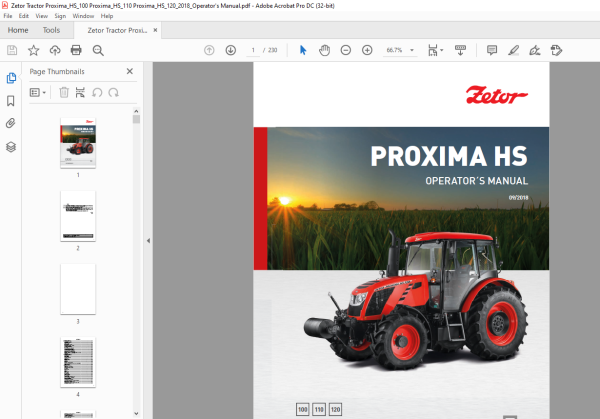Screen dimensions: 600x419
Task: Show the Page Thumbnails panel icon
Action: coord(11,78)
